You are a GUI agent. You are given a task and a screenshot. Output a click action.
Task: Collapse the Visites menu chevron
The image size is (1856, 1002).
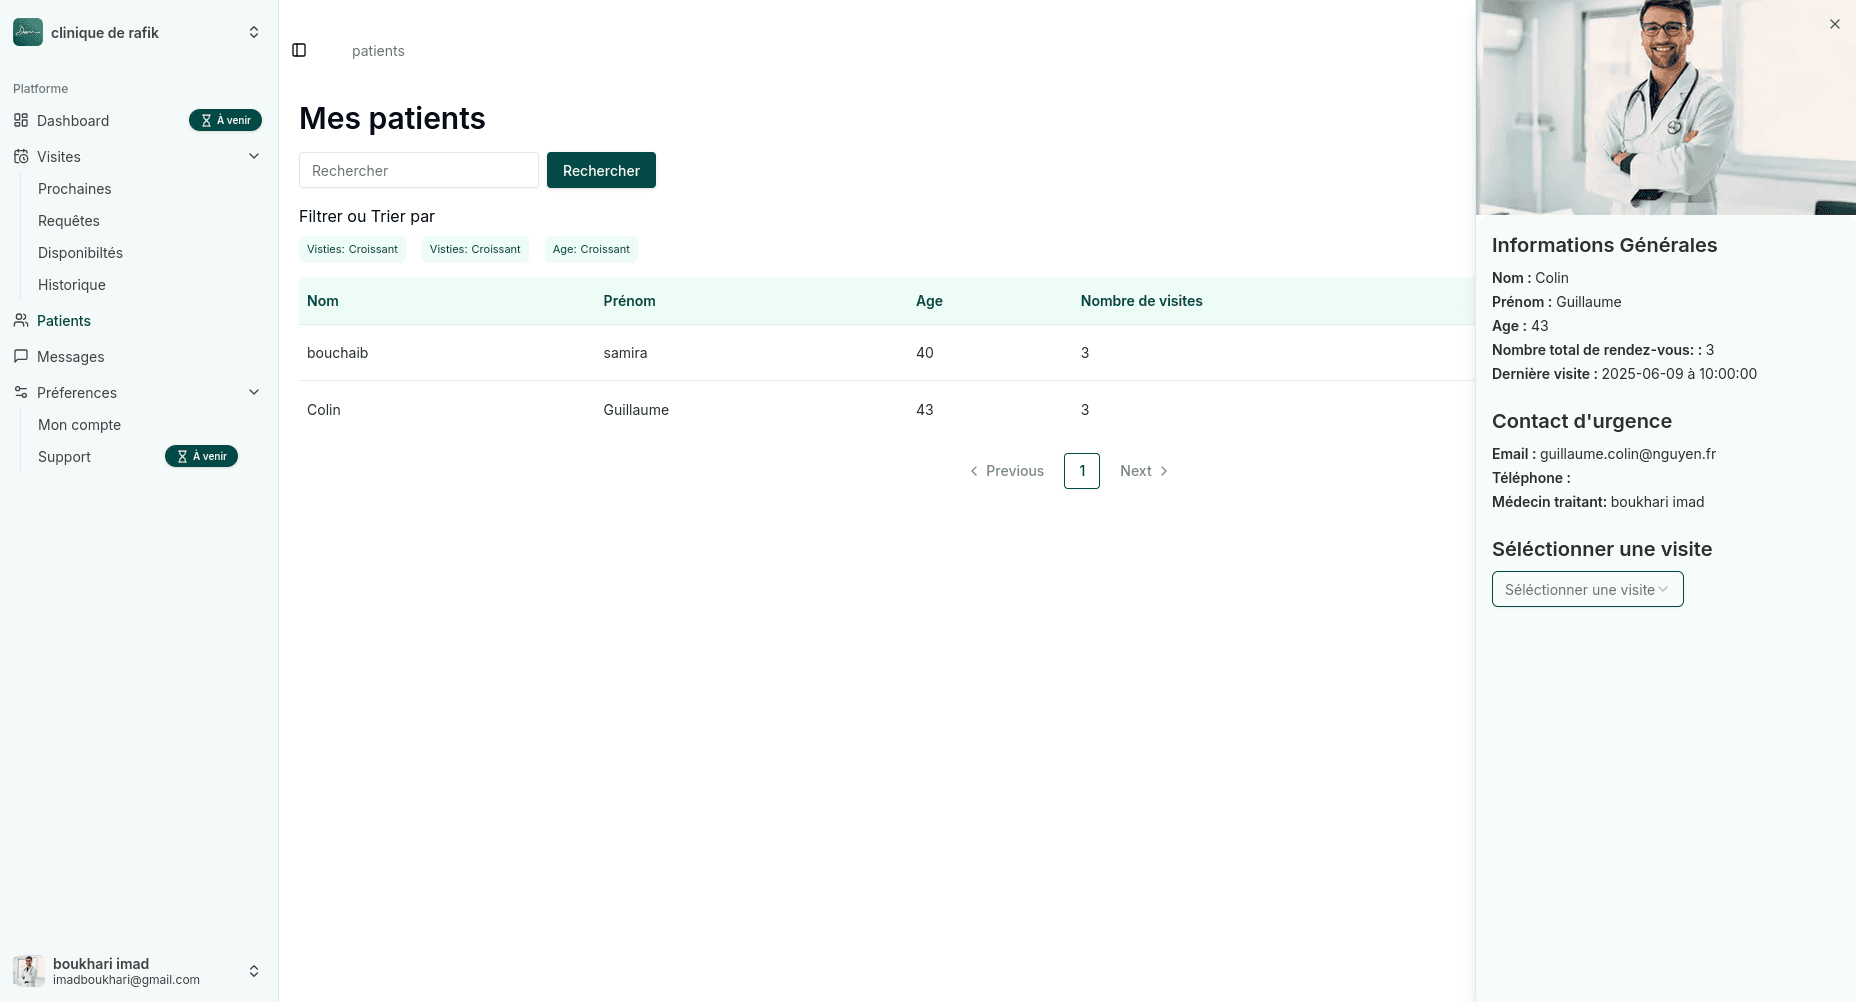click(254, 156)
